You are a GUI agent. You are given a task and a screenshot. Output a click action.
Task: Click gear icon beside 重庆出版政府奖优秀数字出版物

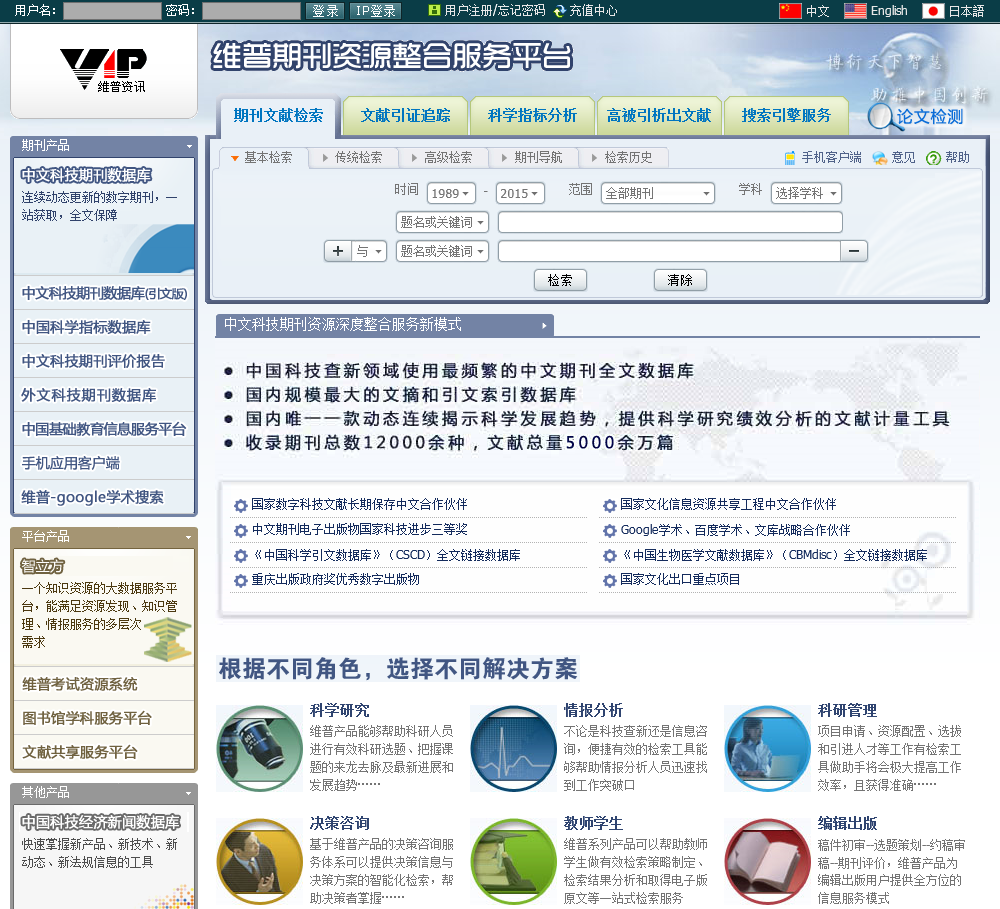pyautogui.click(x=240, y=580)
